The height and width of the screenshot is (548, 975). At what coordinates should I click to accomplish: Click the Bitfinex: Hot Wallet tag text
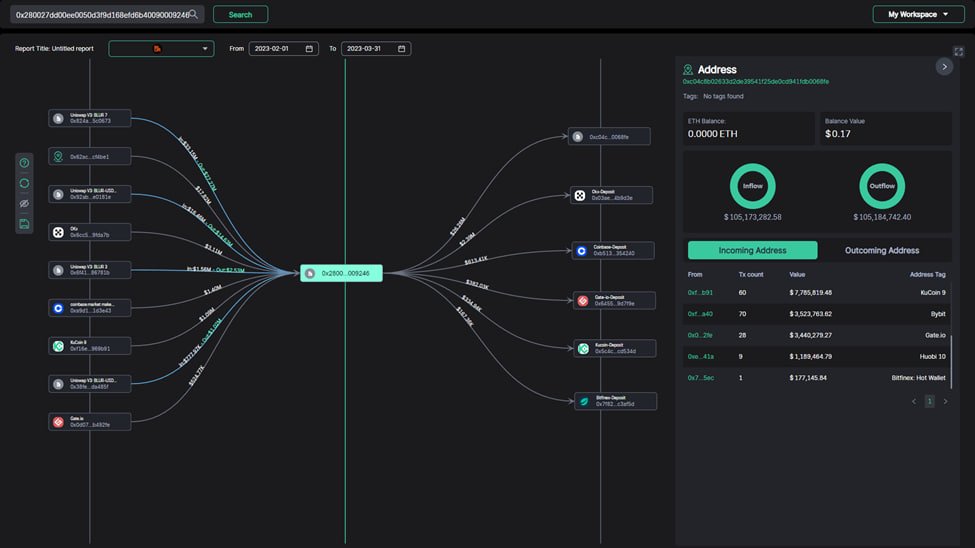click(x=918, y=378)
